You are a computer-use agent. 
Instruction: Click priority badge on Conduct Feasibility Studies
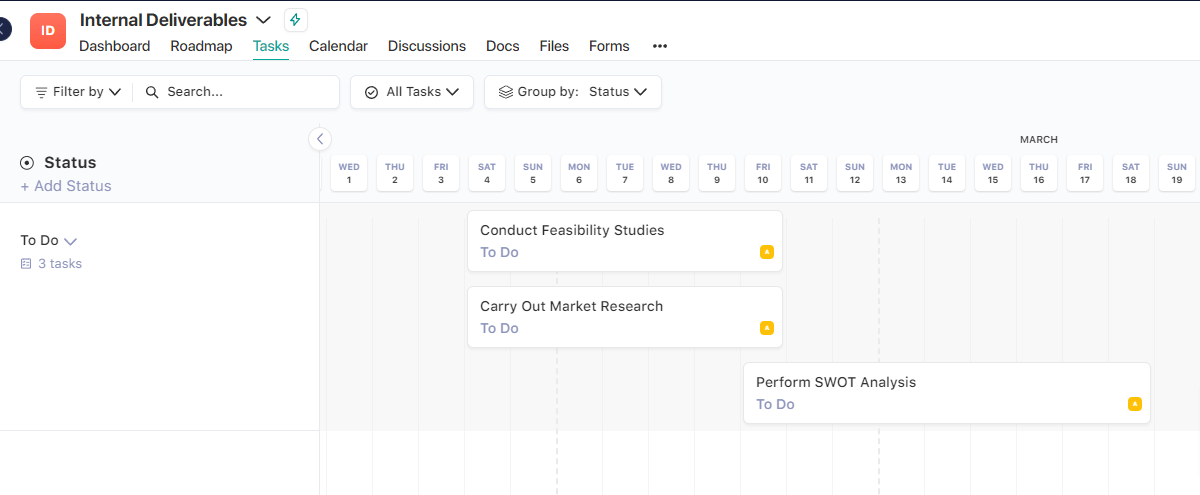(766, 252)
